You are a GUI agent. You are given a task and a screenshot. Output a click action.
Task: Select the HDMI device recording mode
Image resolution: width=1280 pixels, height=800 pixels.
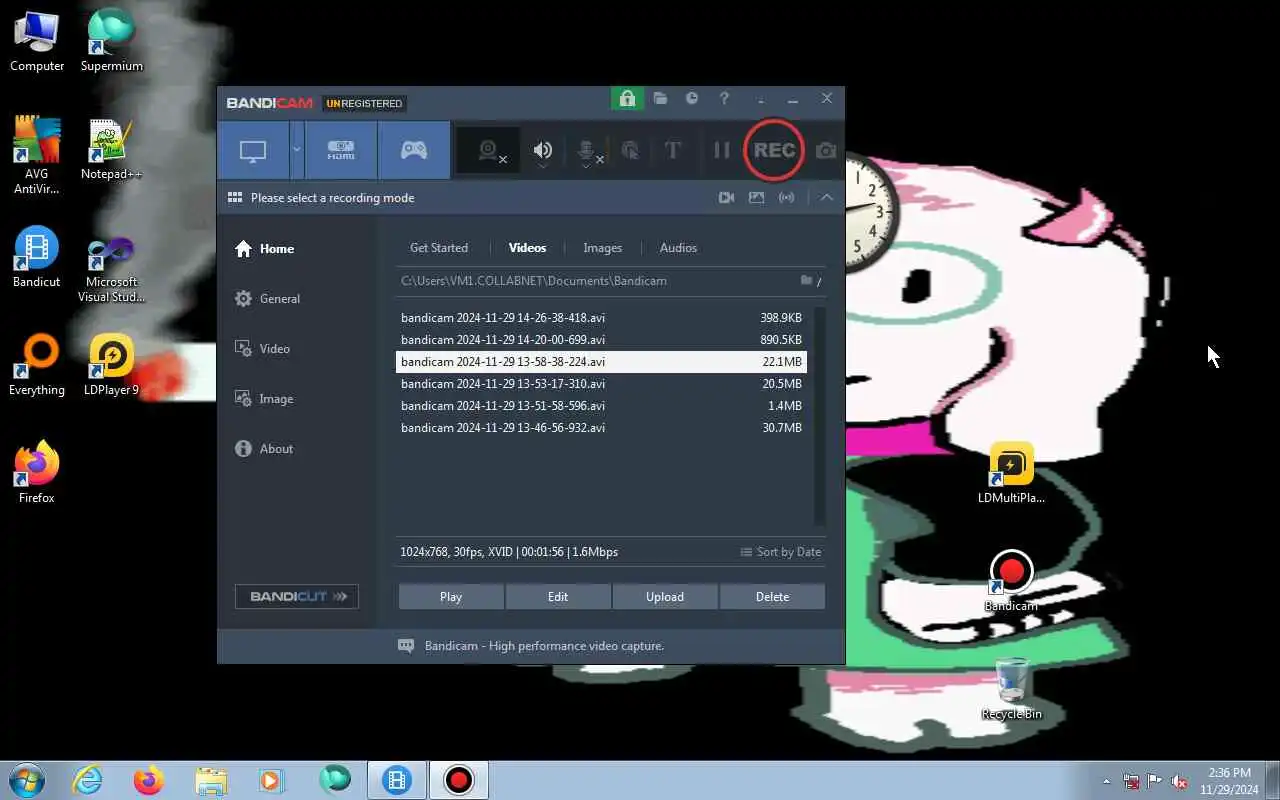tap(341, 151)
